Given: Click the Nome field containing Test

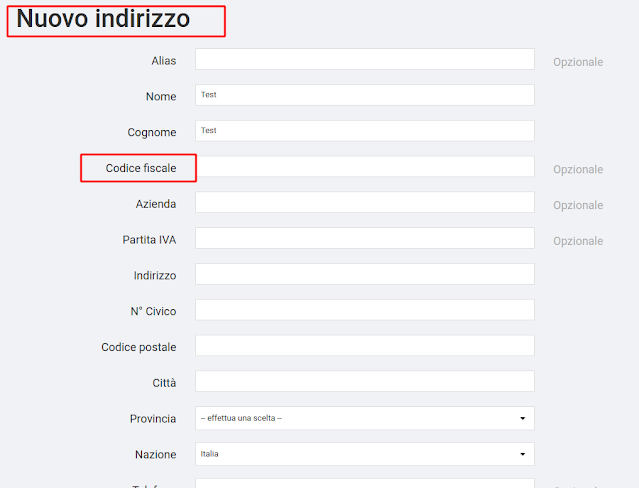Looking at the screenshot, I should click(x=365, y=95).
